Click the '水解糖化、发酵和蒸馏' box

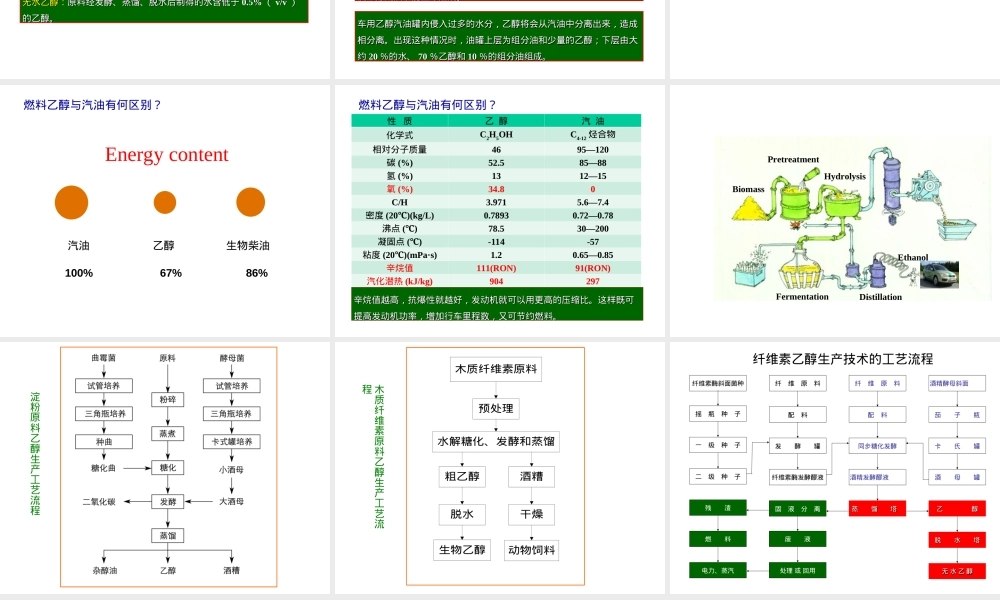496,441
